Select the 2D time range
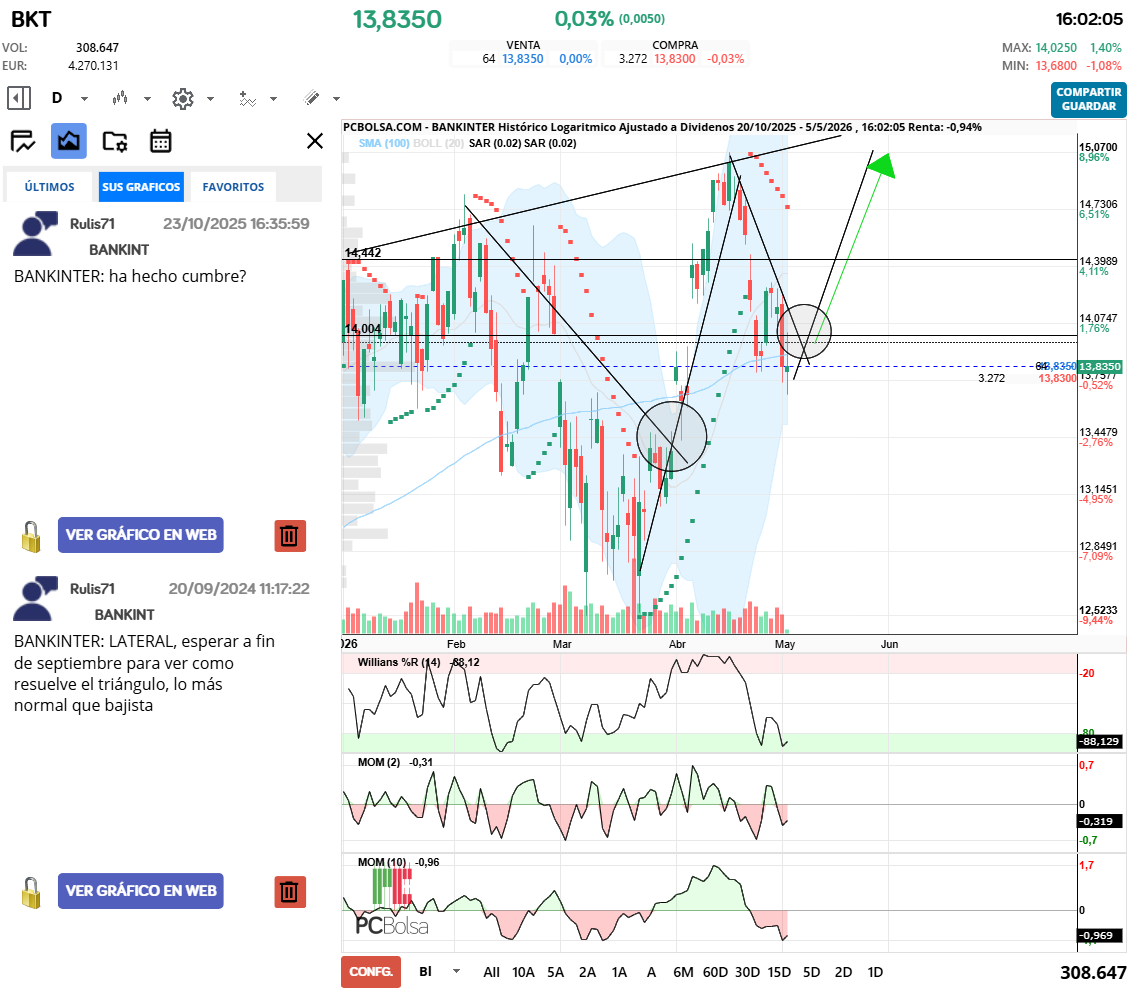This screenshot has height=993, width=1142. click(x=843, y=972)
